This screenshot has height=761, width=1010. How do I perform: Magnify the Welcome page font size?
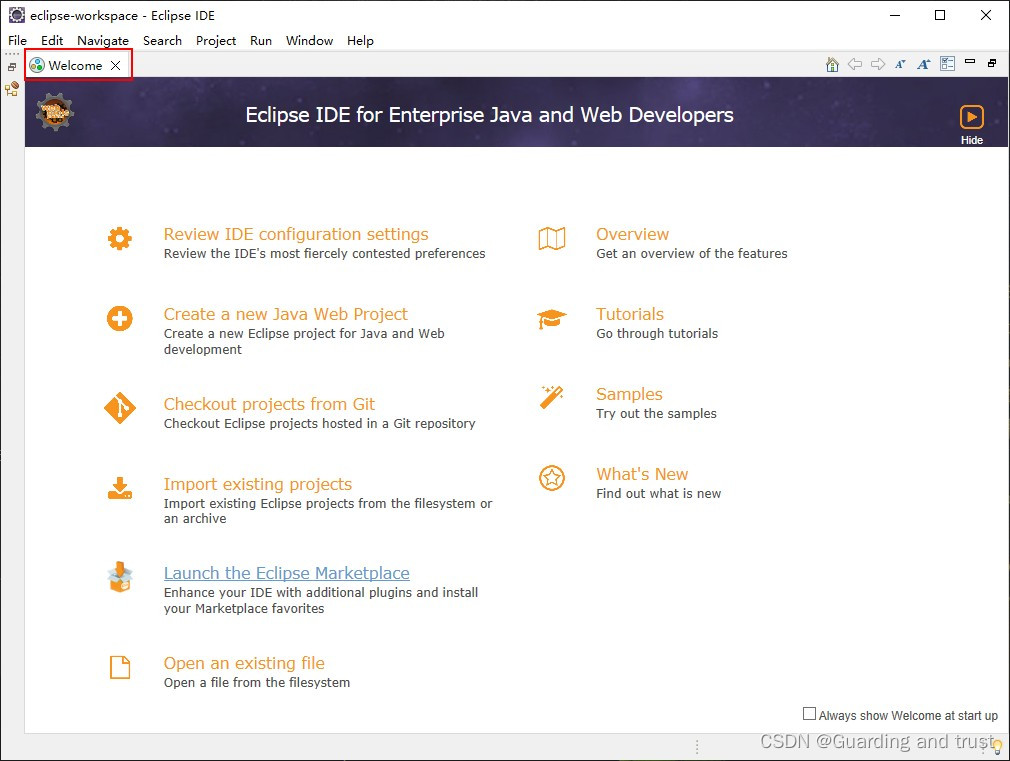924,64
